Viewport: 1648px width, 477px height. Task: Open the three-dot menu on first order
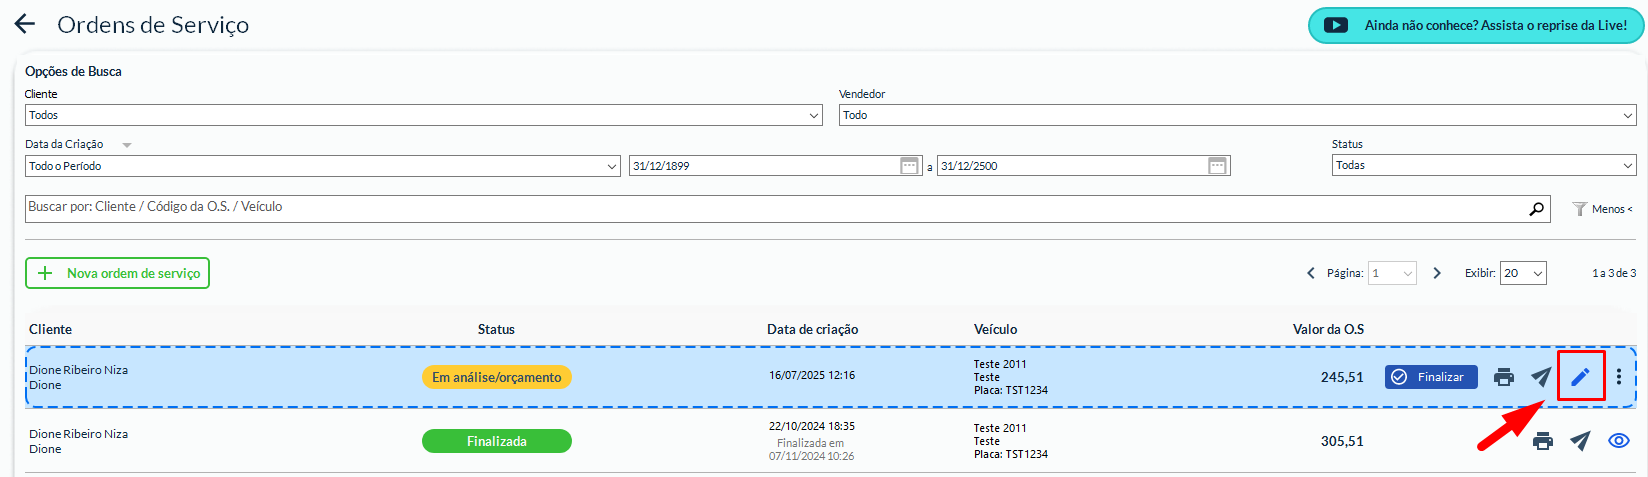pos(1618,377)
